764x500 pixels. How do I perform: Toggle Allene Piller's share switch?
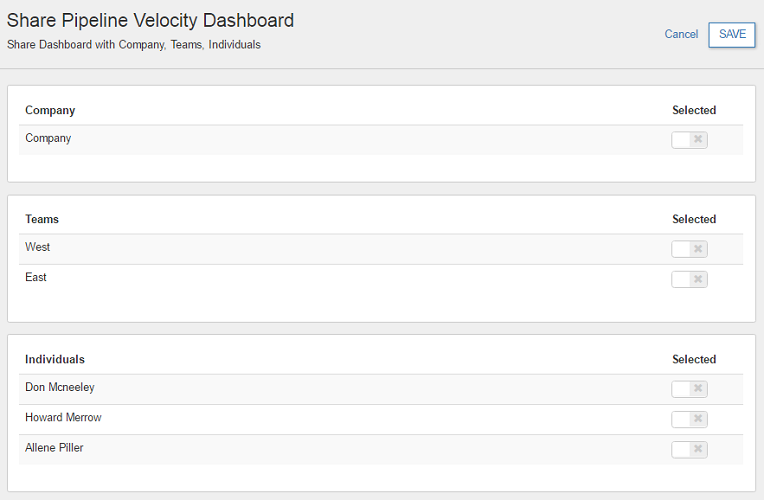click(689, 449)
